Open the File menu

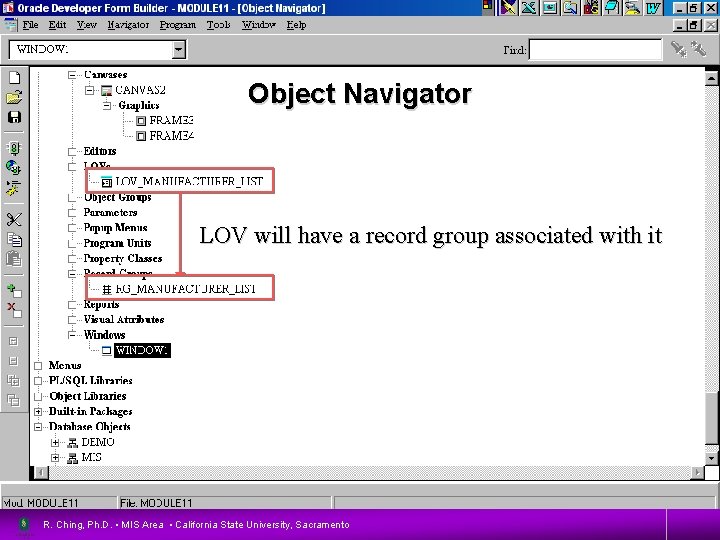tap(31, 25)
